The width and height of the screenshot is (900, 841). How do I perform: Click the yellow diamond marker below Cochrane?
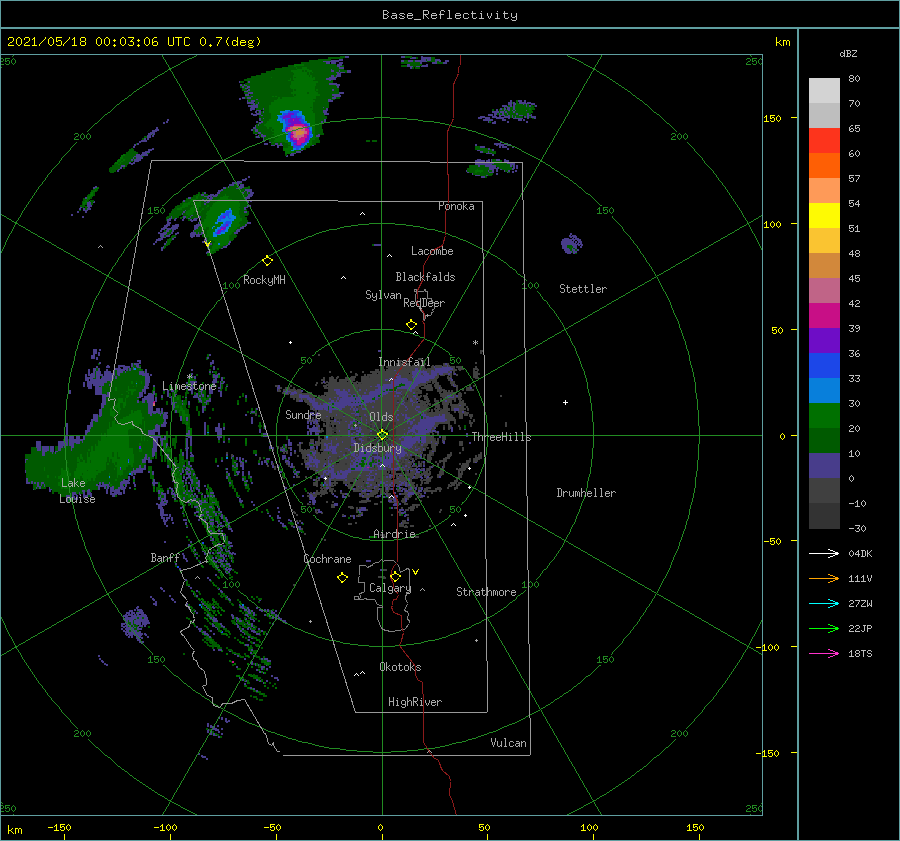(x=342, y=578)
